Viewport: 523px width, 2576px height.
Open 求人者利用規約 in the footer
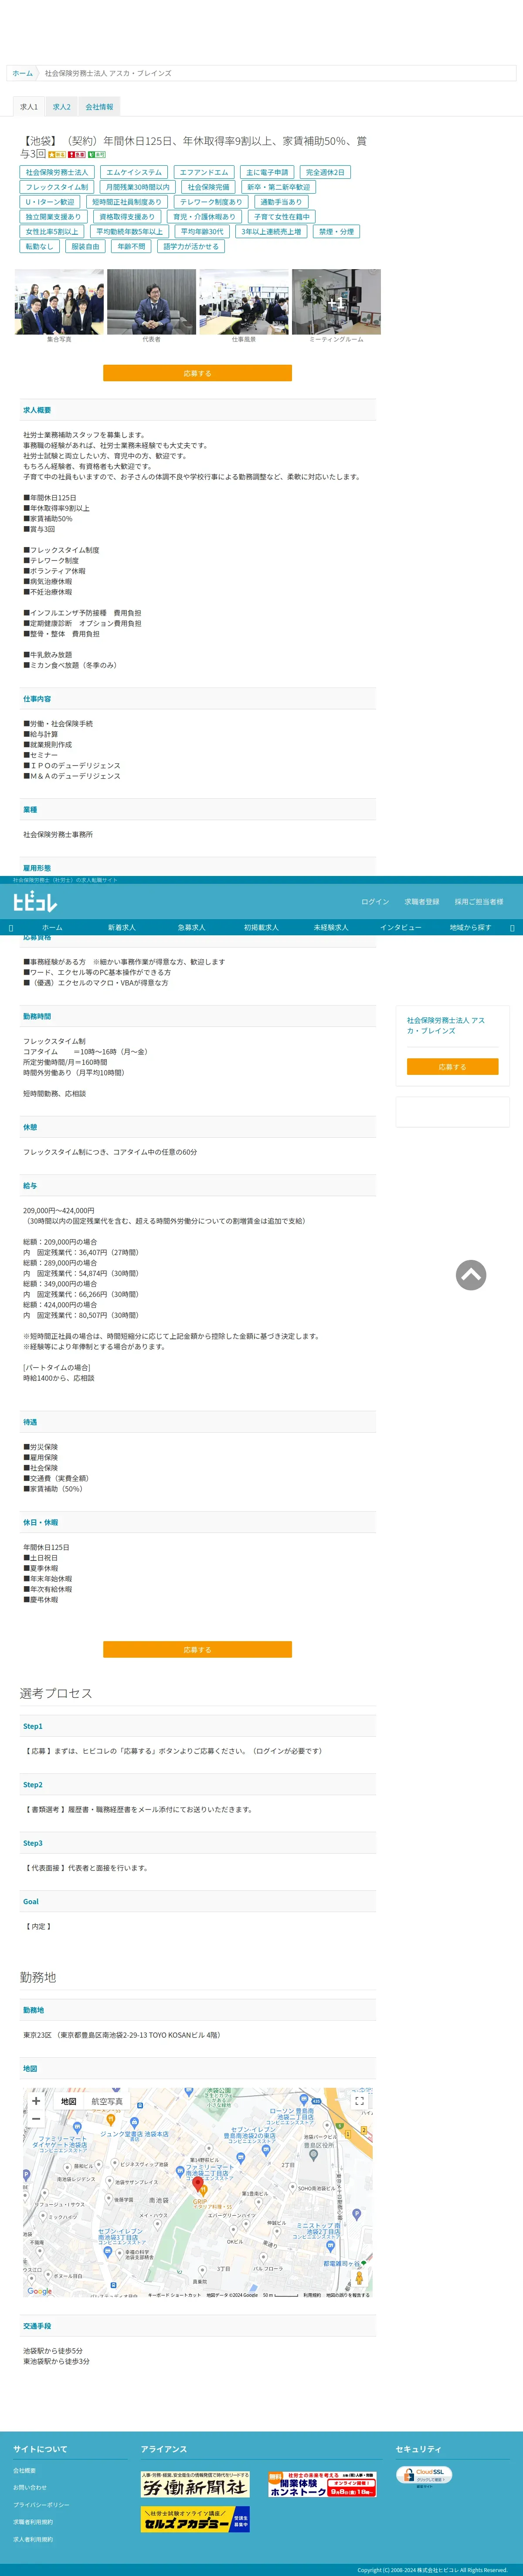pyautogui.click(x=33, y=2539)
